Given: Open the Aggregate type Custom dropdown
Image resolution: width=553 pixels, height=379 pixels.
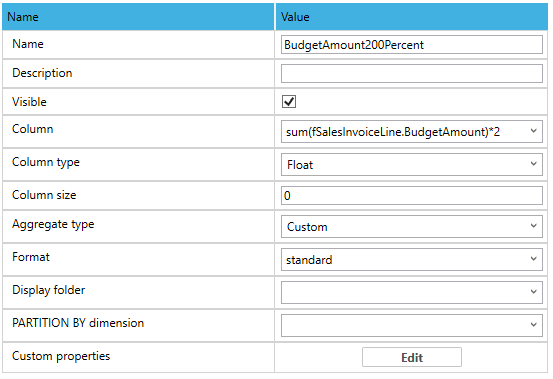Looking at the screenshot, I should coord(412,226).
